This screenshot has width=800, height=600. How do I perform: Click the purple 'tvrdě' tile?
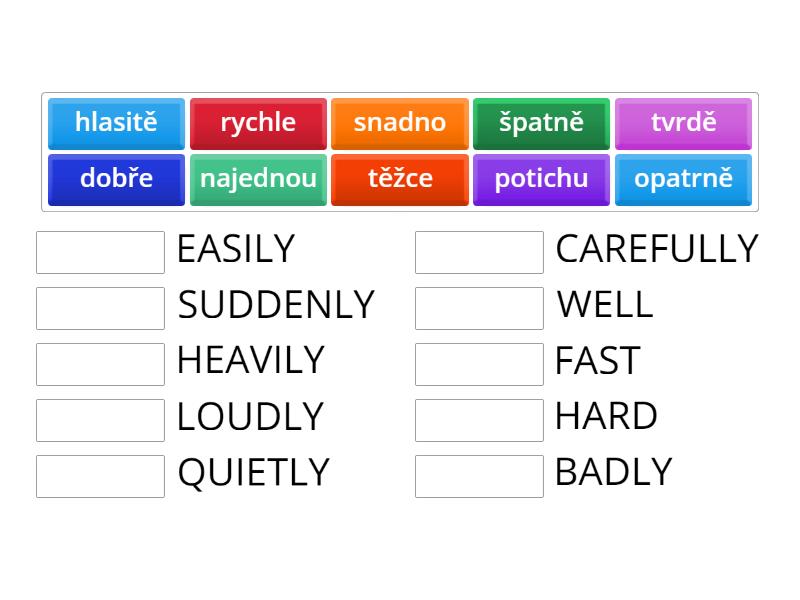pos(683,123)
